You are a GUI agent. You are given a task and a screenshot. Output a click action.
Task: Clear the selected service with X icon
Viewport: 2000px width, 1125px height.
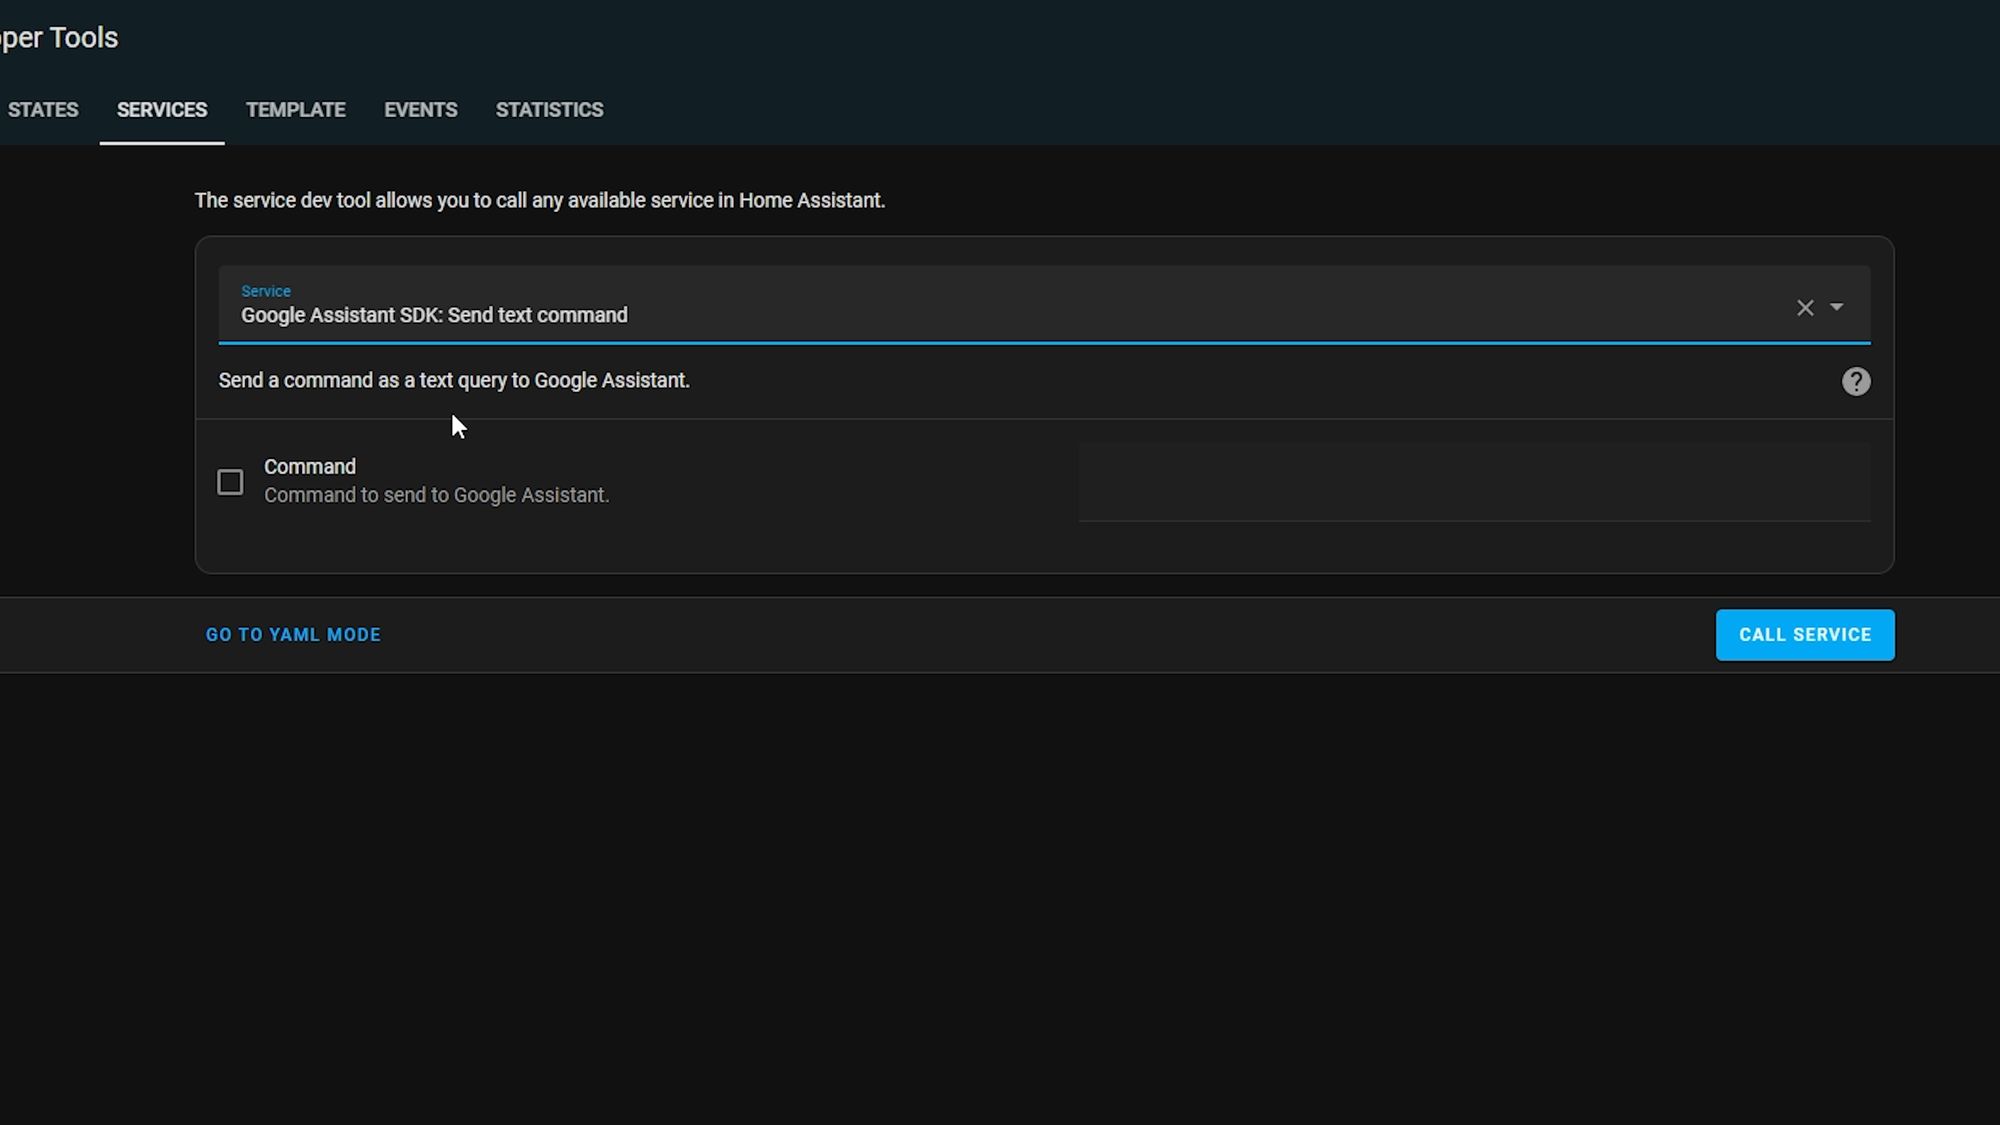point(1805,308)
